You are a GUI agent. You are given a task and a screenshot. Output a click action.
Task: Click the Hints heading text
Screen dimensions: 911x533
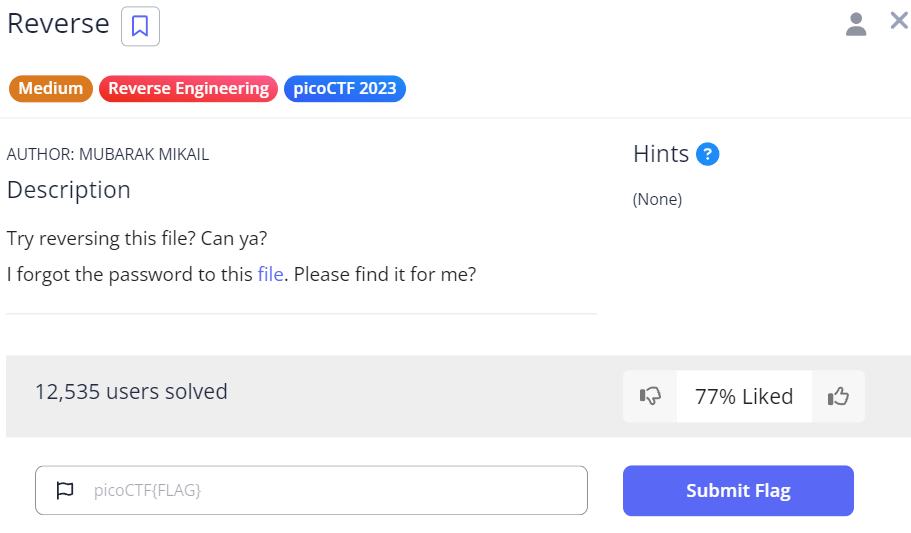coord(660,154)
